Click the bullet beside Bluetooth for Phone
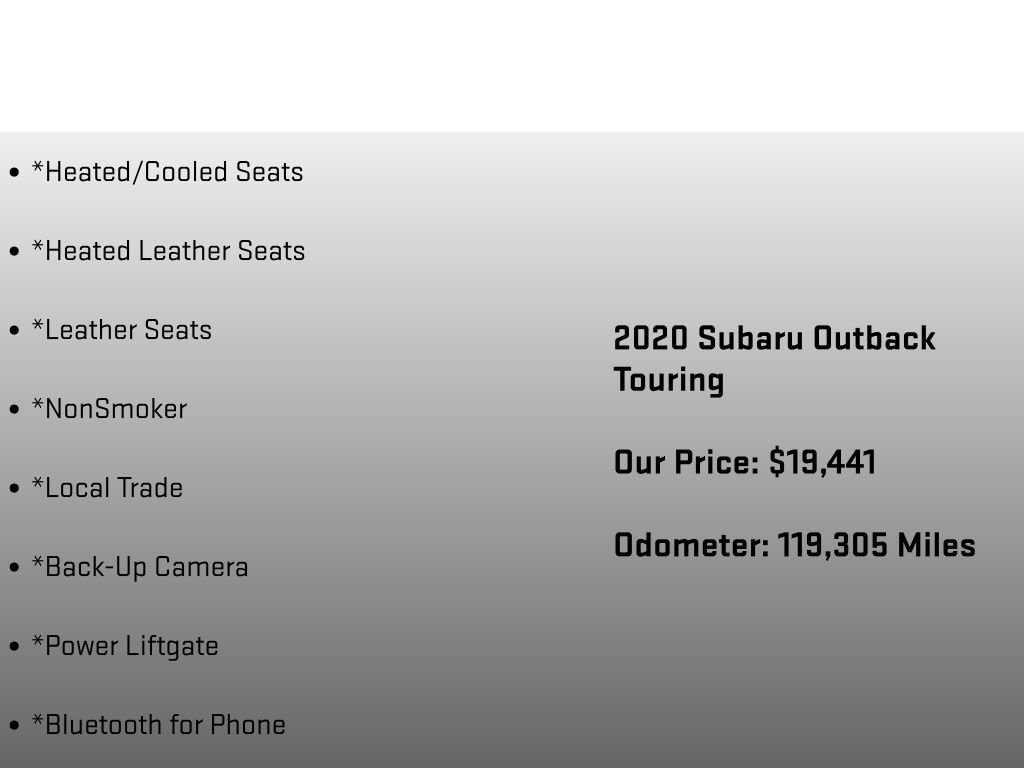The height and width of the screenshot is (768, 1024). (x=14, y=726)
